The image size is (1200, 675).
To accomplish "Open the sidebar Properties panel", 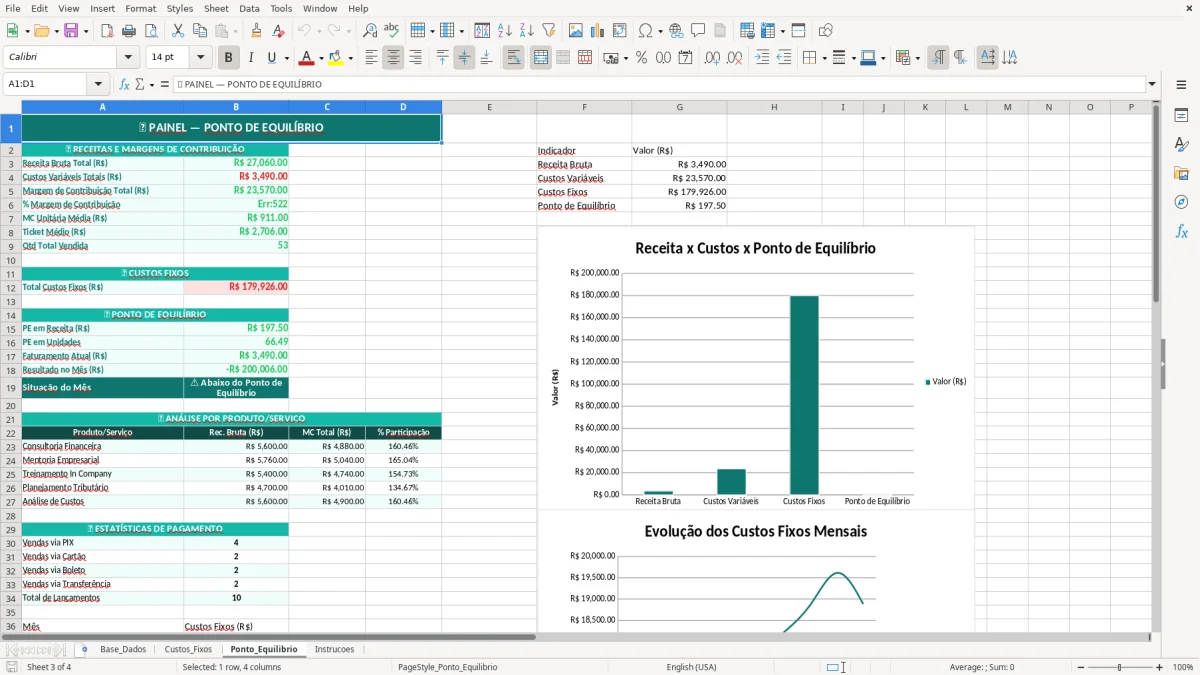I will [x=1181, y=116].
